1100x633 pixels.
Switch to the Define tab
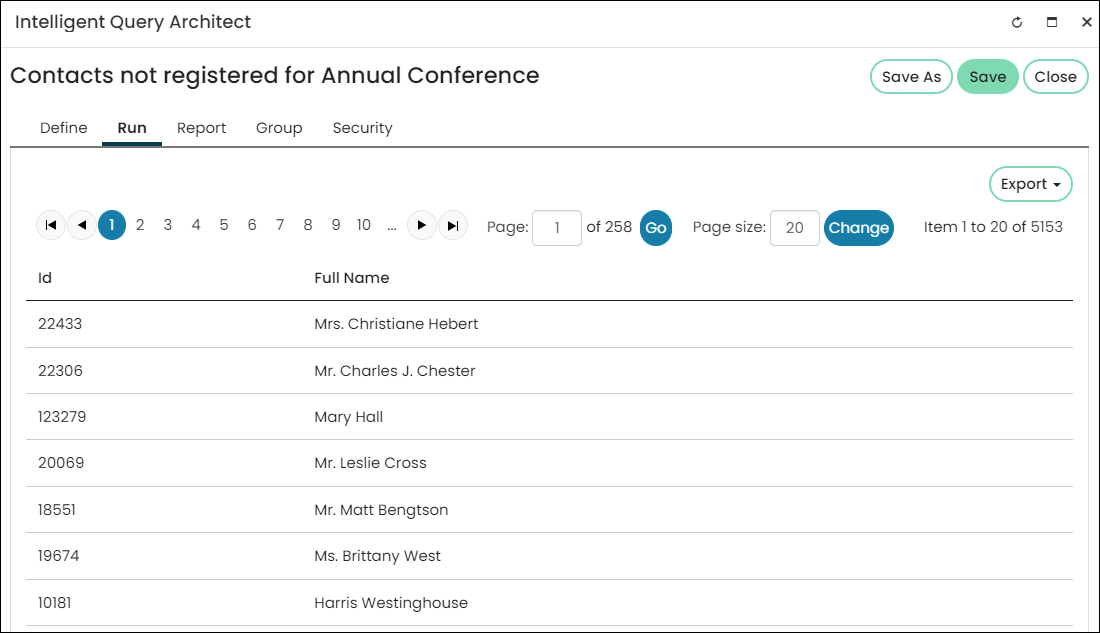coord(64,128)
